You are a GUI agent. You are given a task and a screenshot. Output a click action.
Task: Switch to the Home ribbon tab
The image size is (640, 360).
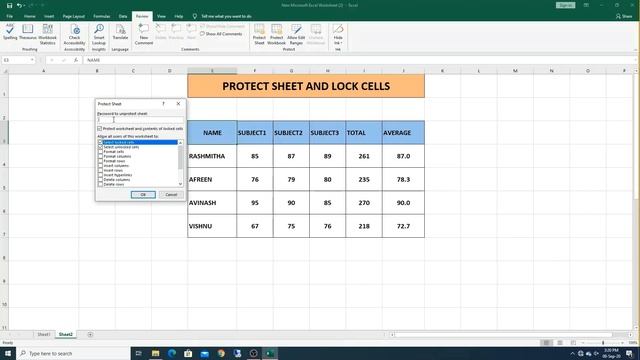(29, 16)
